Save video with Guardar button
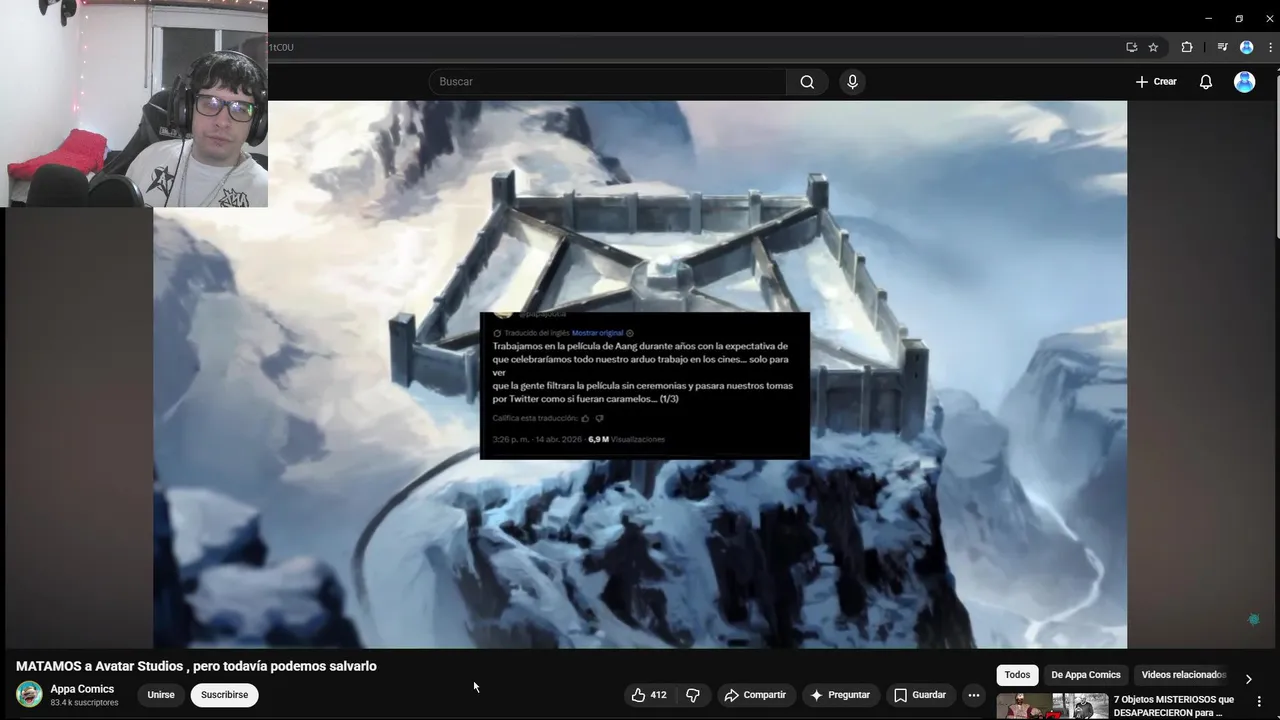This screenshot has width=1280, height=720. (920, 695)
